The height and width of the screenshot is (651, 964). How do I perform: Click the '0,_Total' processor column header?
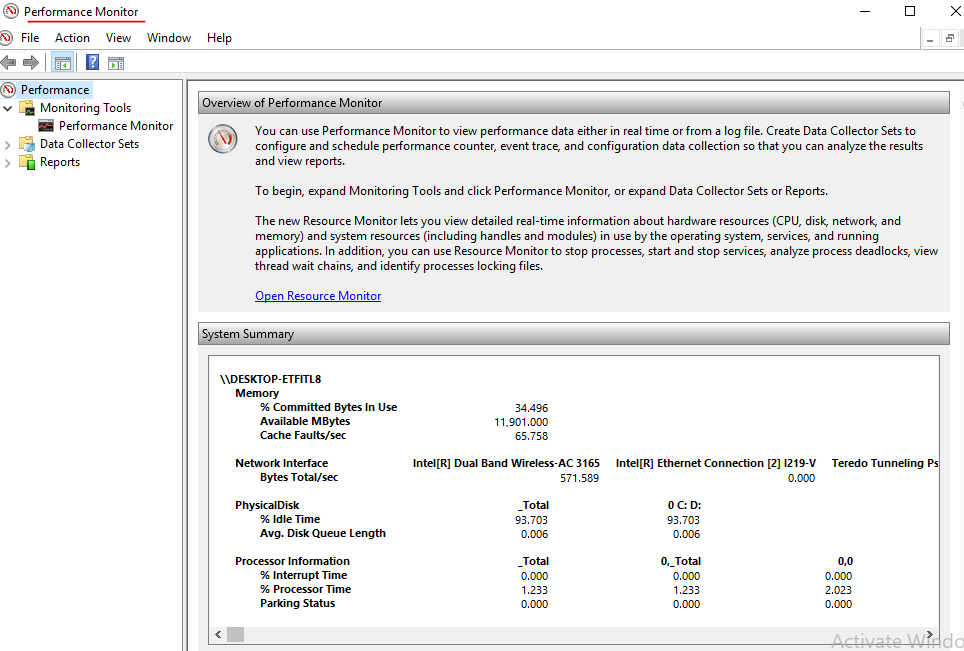(681, 561)
